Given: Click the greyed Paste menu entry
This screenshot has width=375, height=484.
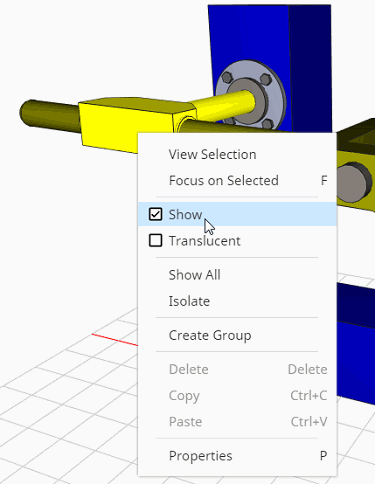Looking at the screenshot, I should [x=237, y=422].
